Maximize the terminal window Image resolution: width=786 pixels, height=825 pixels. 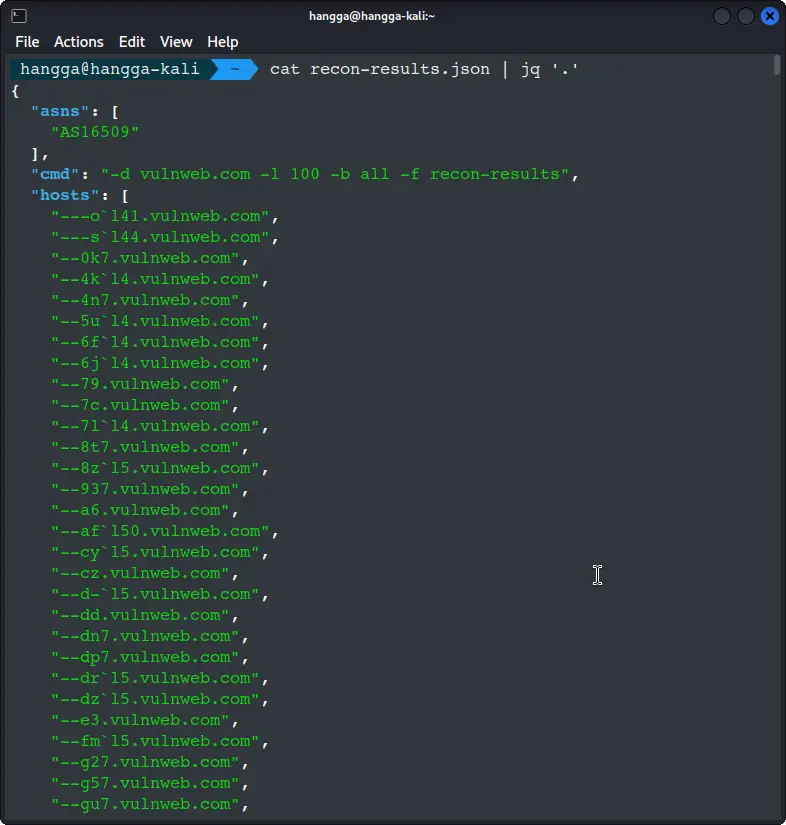point(746,16)
